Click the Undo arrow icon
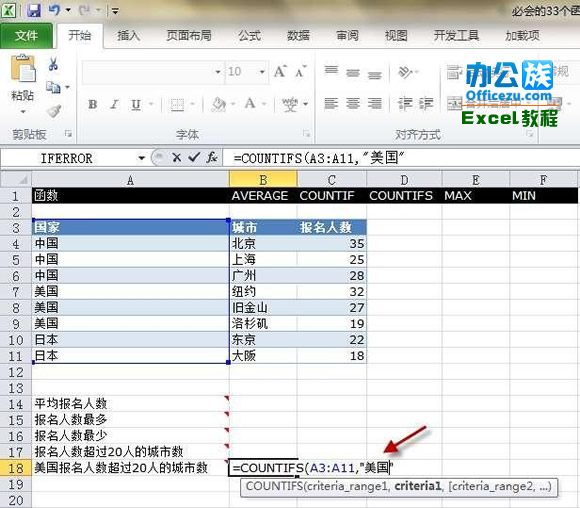Viewport: 580px width, 508px height. (x=54, y=10)
